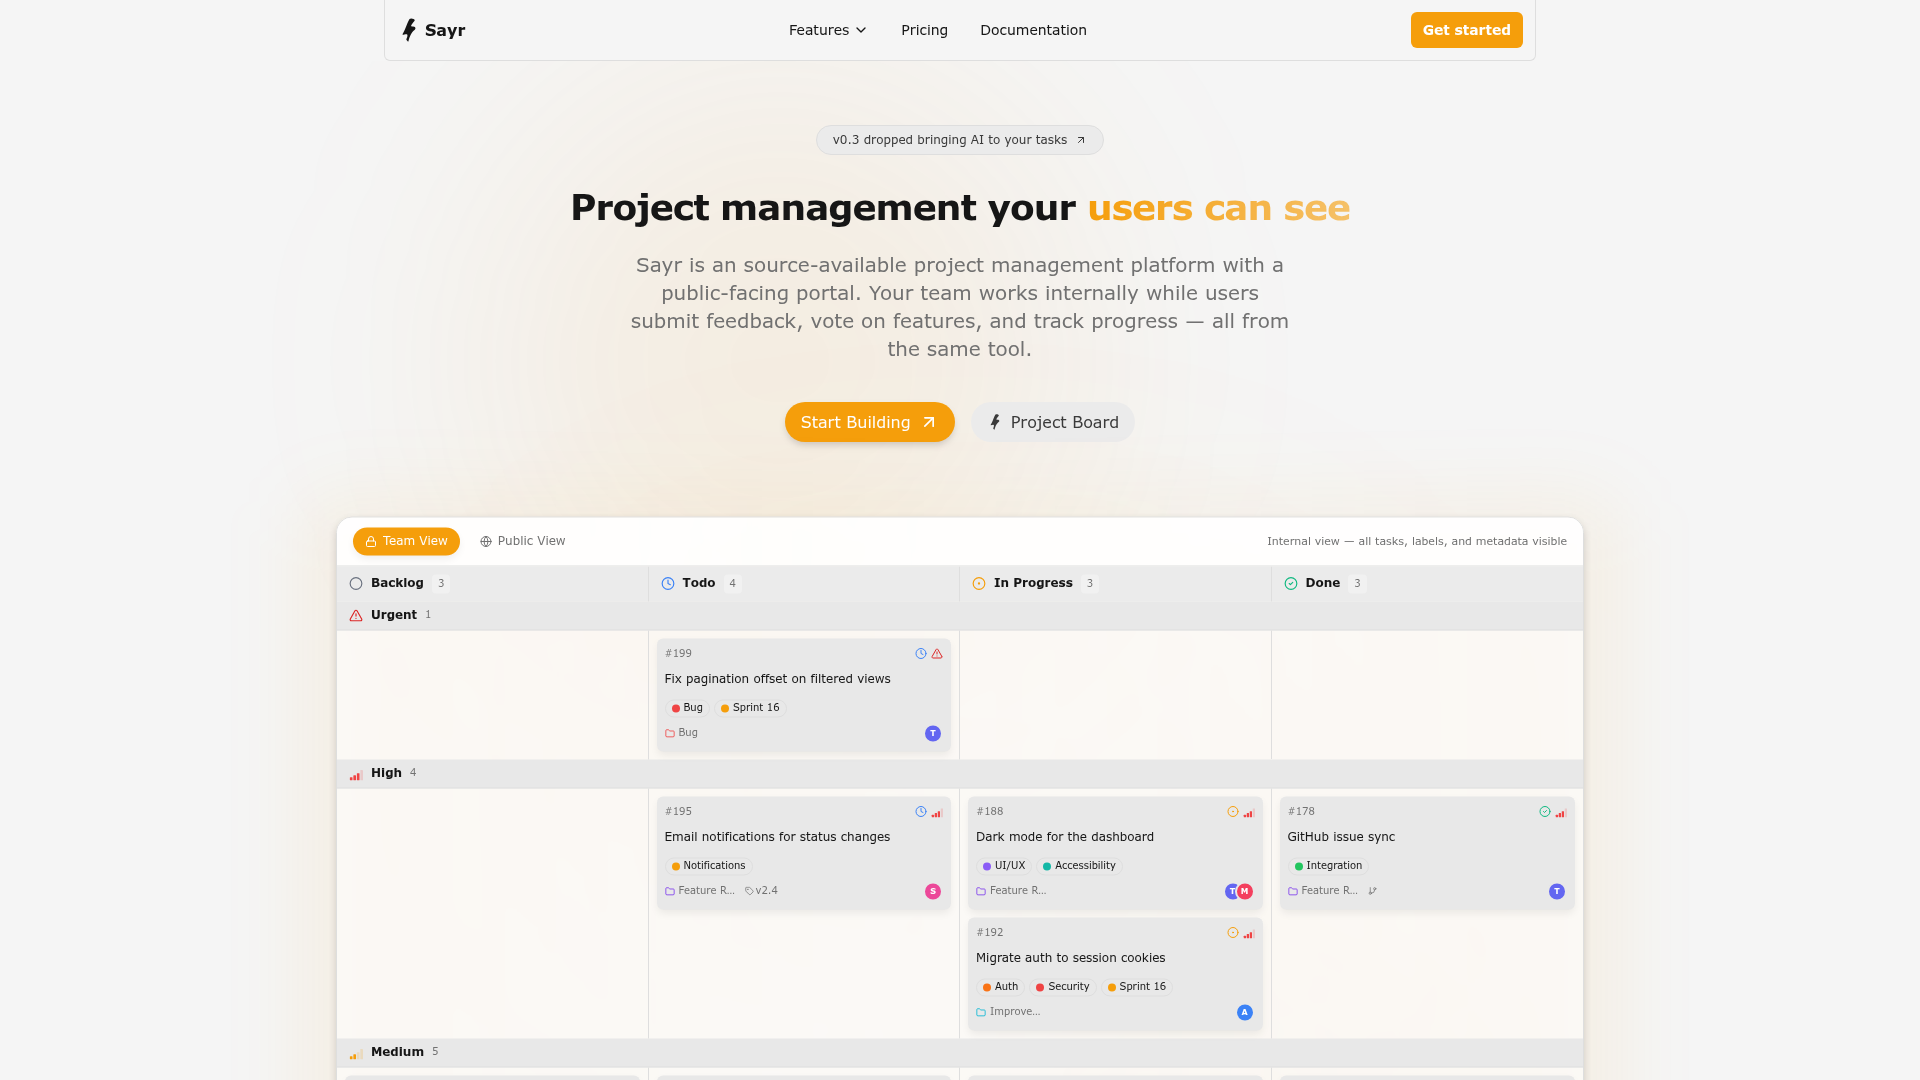Open the Documentation link
Screen dimensions: 1920x1080
point(1033,30)
